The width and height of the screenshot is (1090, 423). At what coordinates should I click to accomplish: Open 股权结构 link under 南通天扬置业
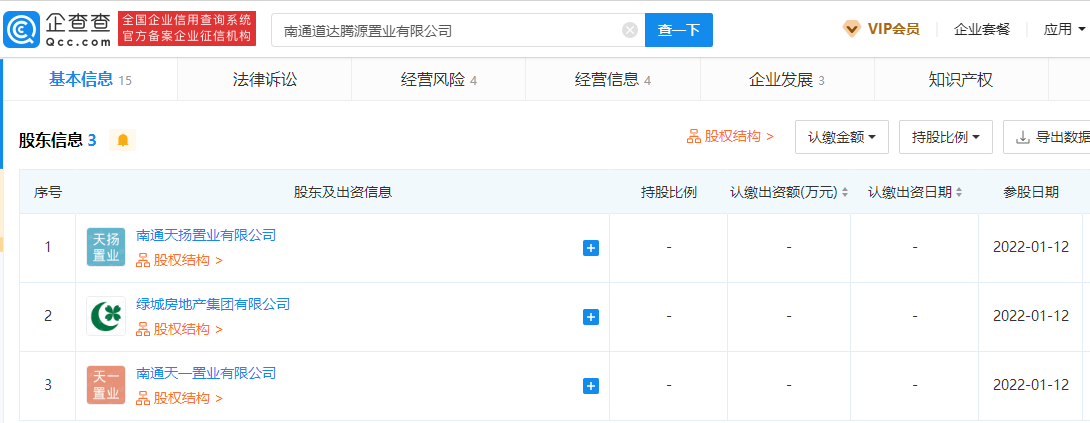pyautogui.click(x=179, y=261)
